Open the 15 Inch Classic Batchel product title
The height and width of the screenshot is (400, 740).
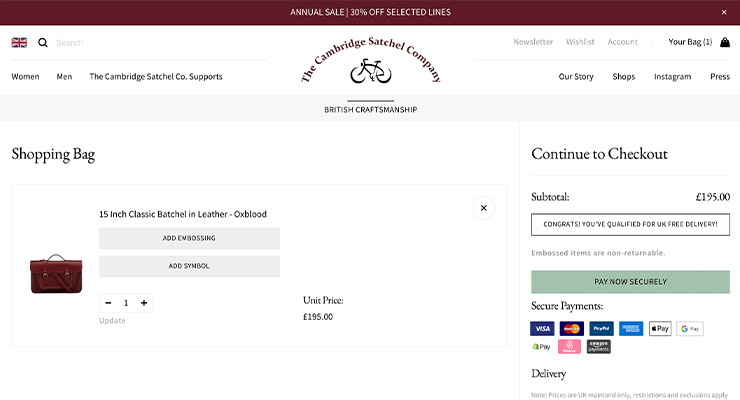(x=183, y=214)
